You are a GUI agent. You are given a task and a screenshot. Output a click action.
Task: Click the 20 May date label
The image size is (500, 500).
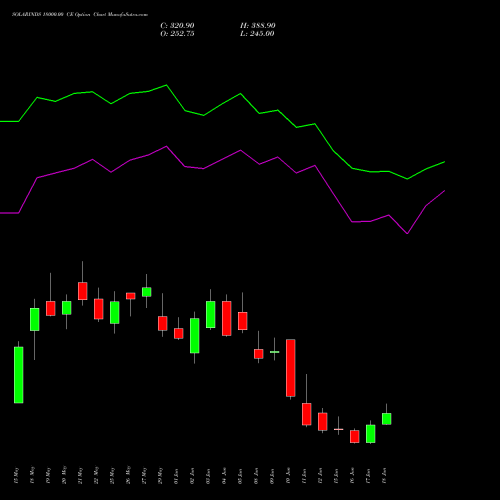point(65,476)
